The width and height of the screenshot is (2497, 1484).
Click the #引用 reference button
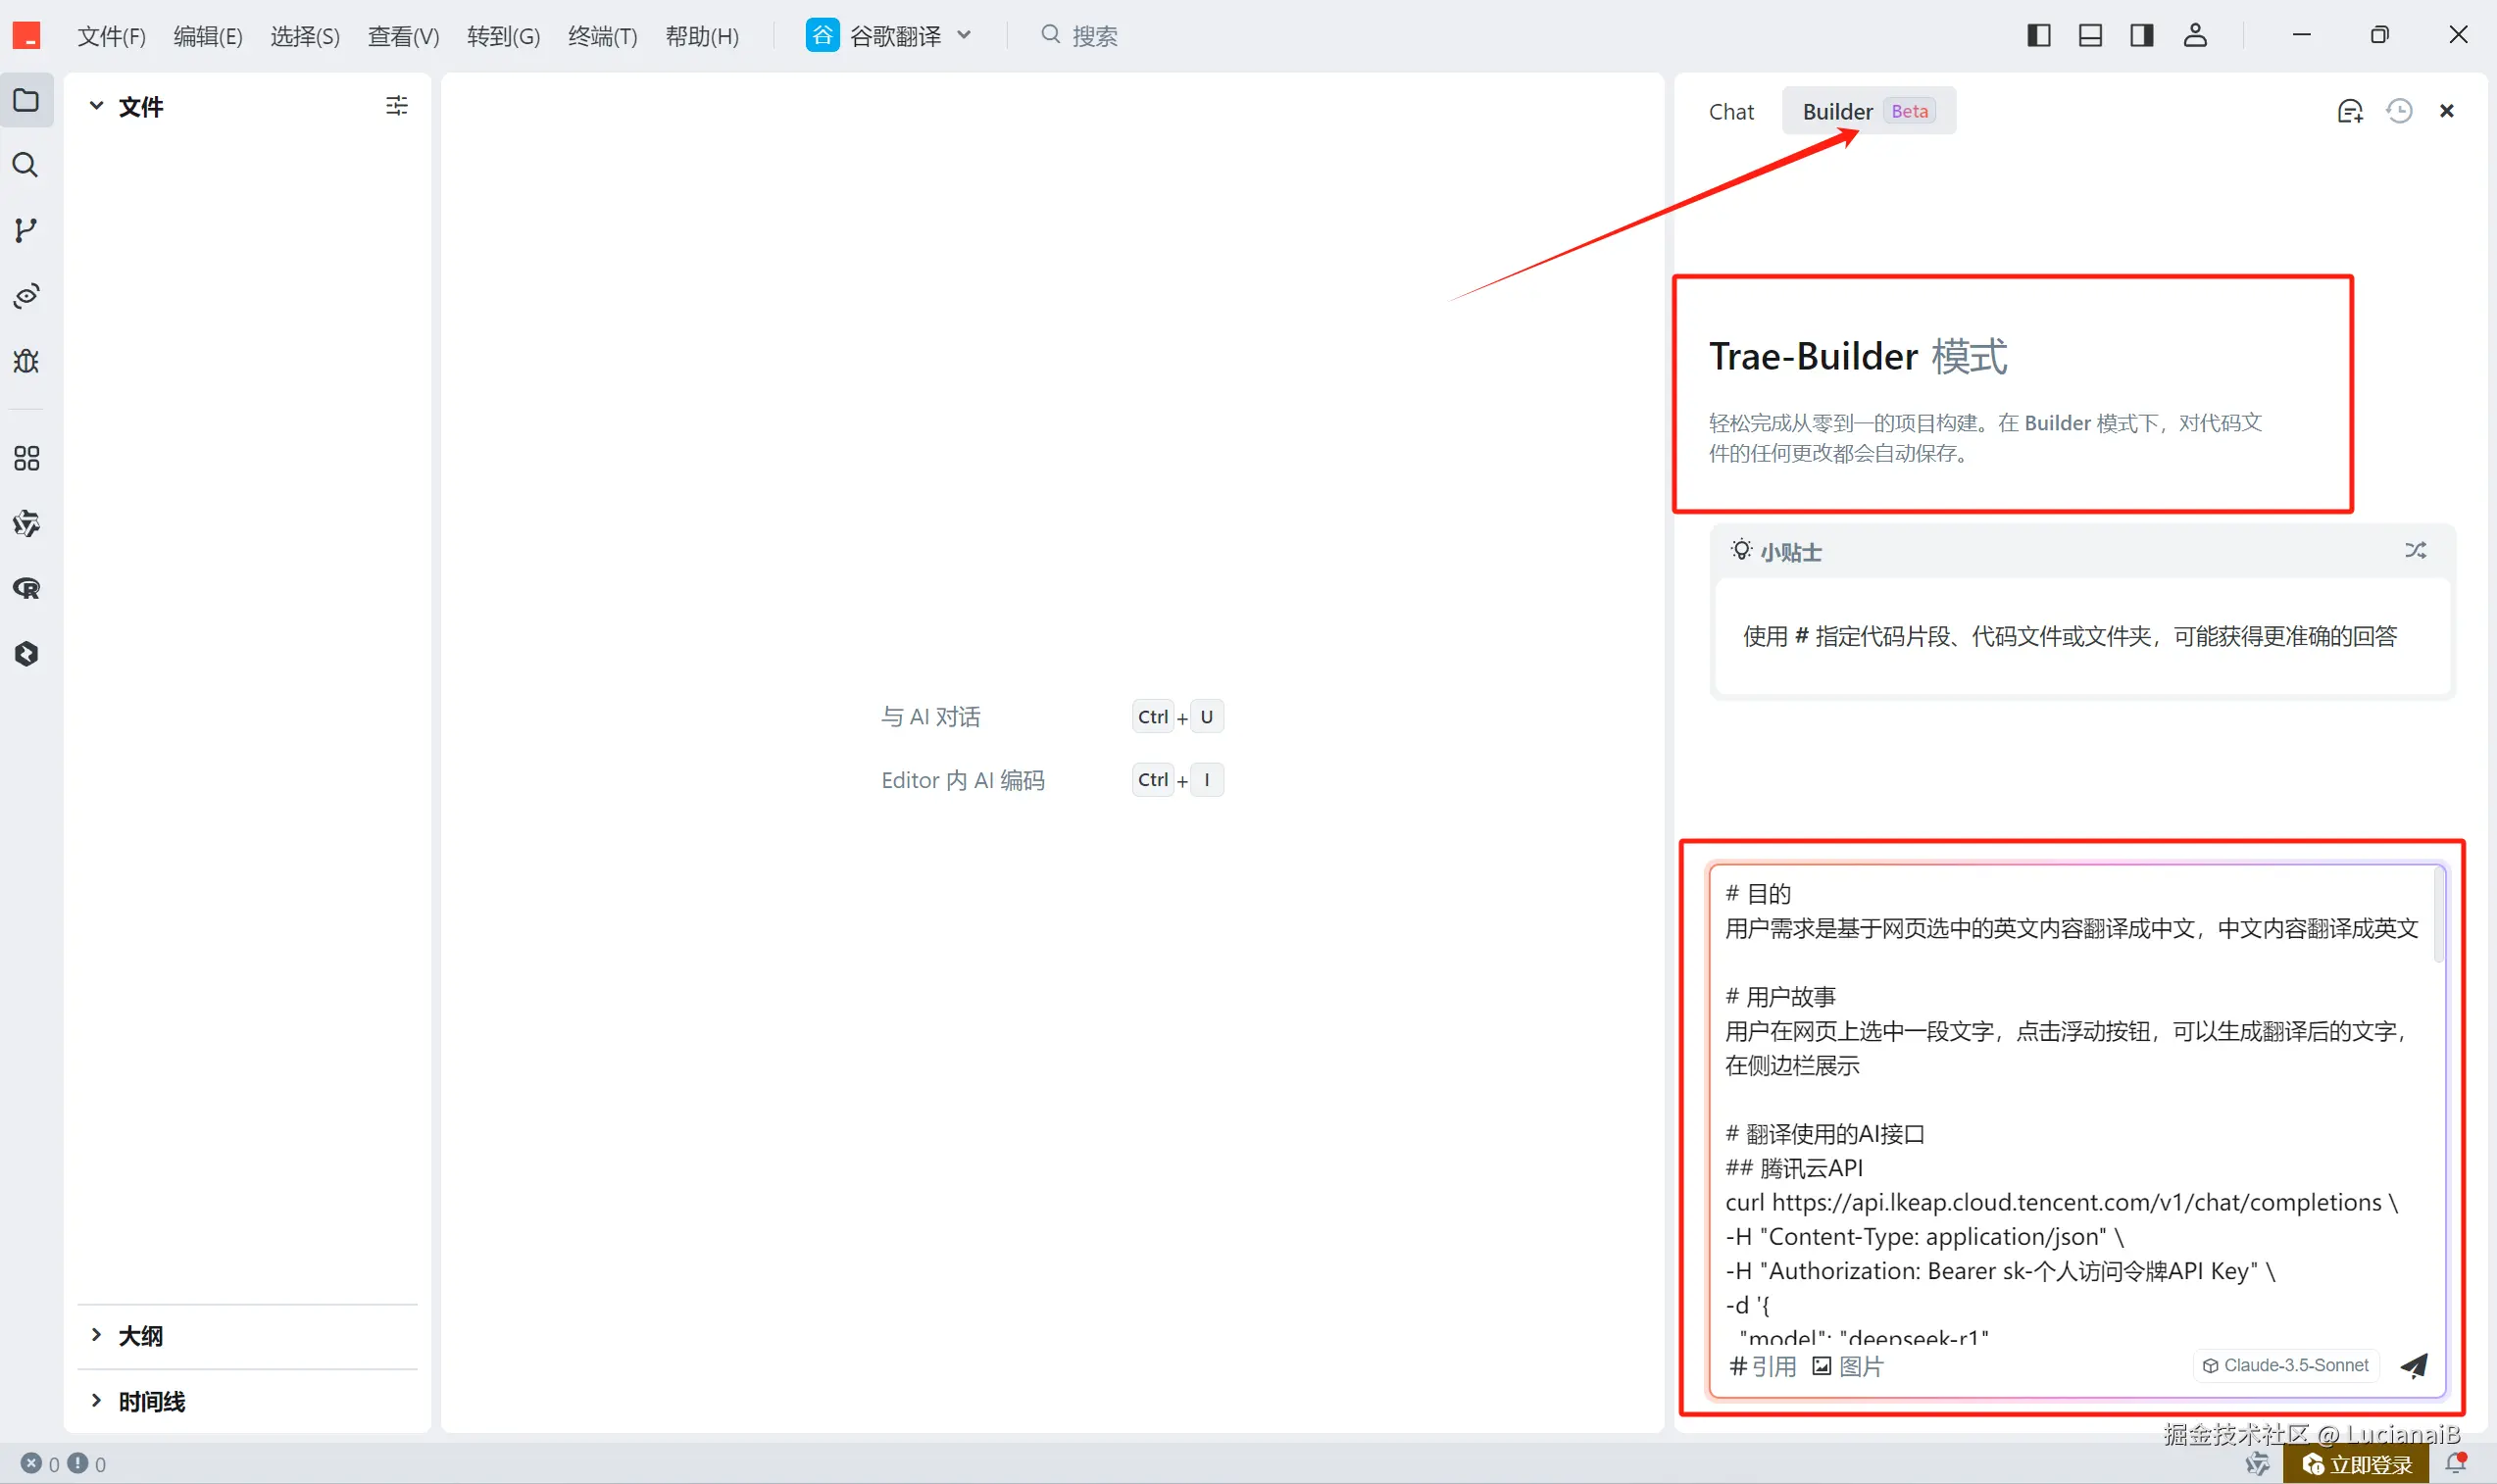pyautogui.click(x=1763, y=1366)
